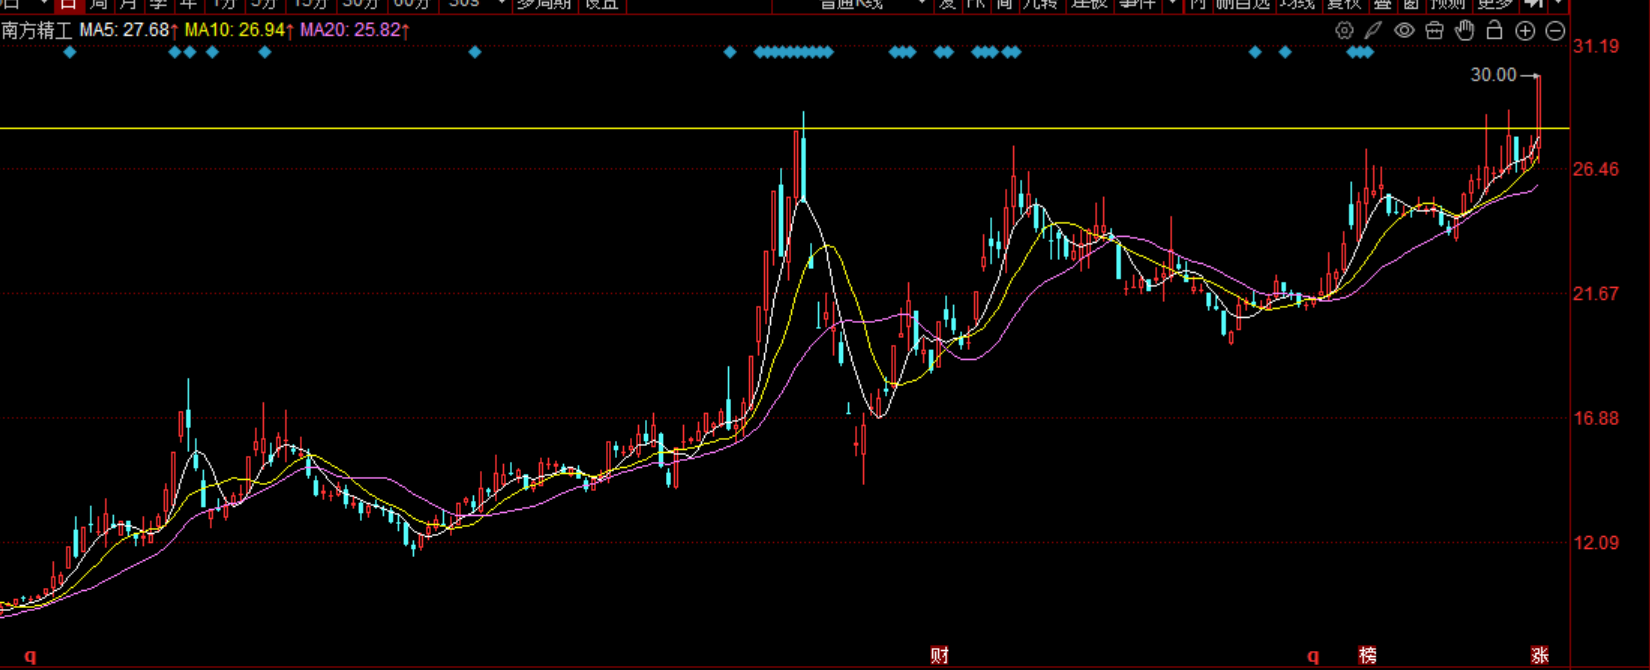Click the 删自选 remove-from-watchlist button
This screenshot has height=670, width=1650.
point(1243,4)
